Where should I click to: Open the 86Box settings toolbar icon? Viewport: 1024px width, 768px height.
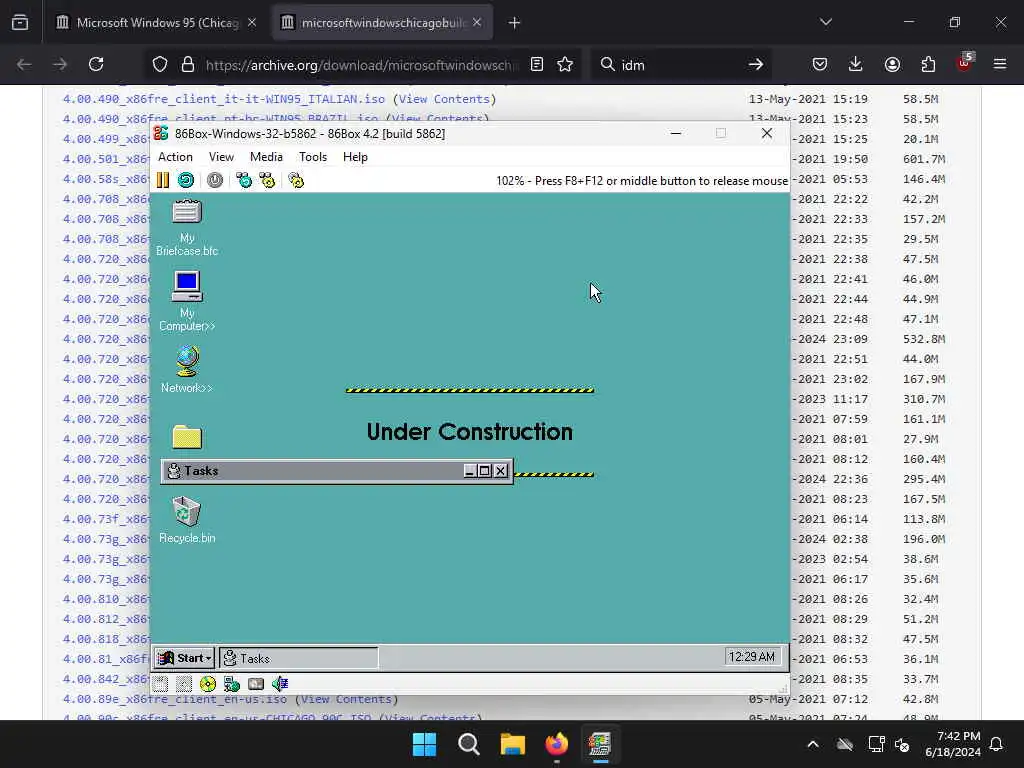coord(296,180)
